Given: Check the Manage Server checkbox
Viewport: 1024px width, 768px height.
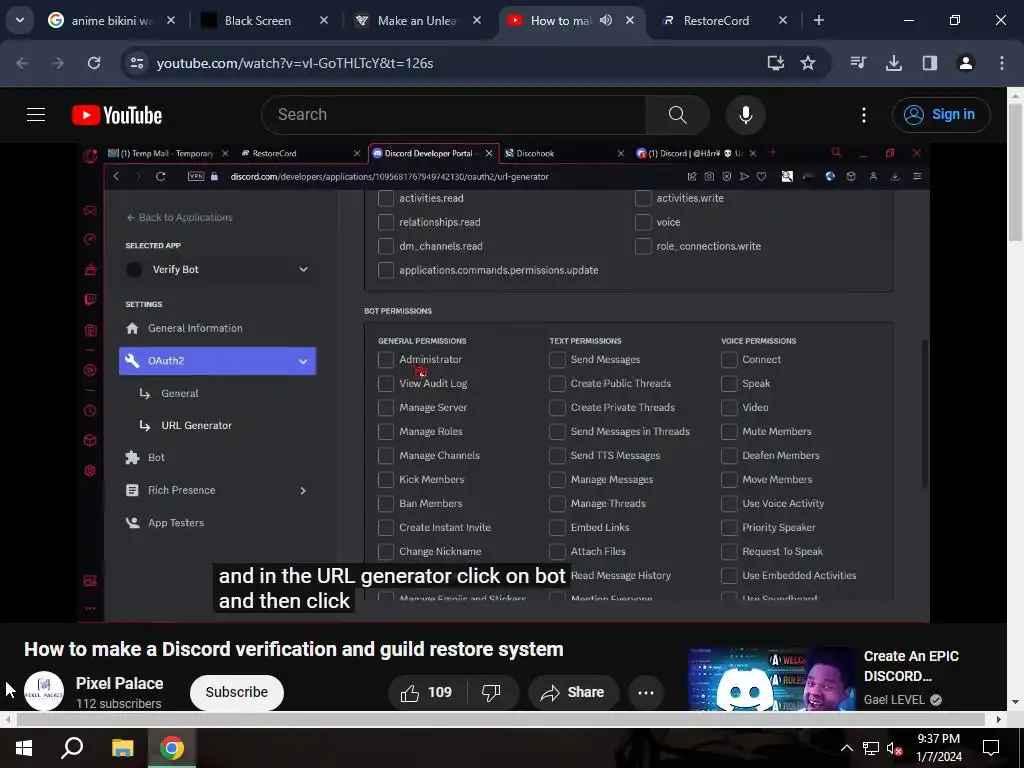Looking at the screenshot, I should (386, 408).
